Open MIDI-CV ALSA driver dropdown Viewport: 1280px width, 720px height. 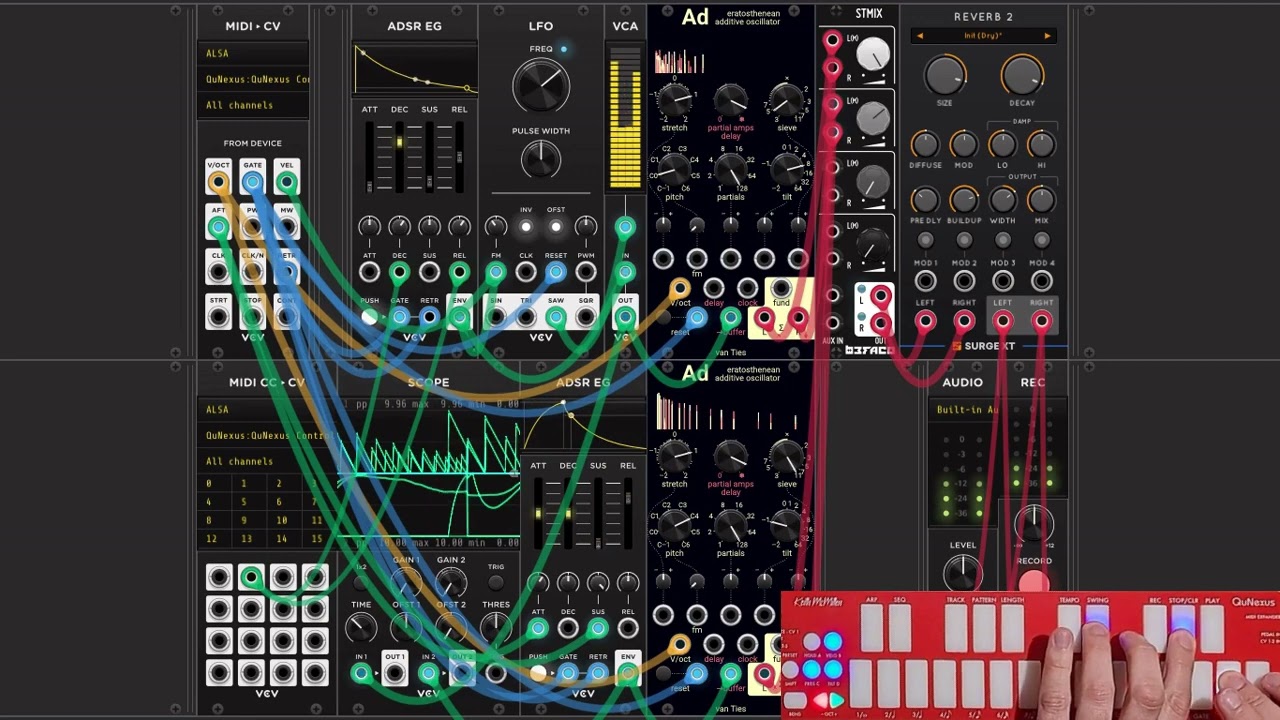coord(253,53)
